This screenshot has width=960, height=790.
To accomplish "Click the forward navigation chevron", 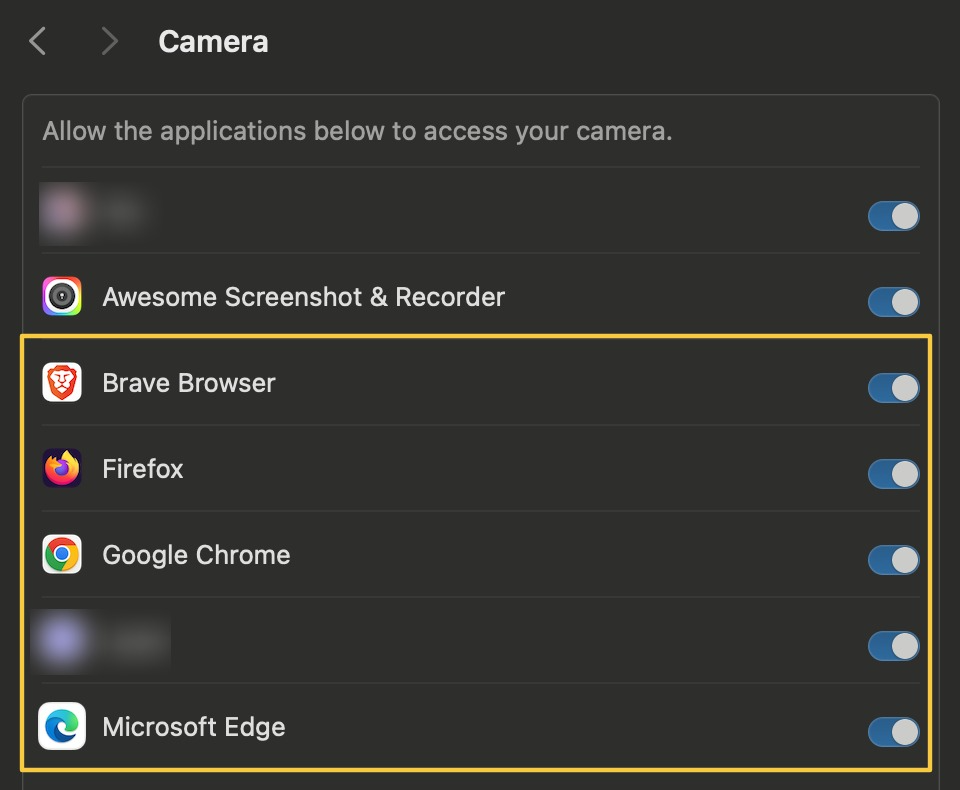I will pos(108,41).
